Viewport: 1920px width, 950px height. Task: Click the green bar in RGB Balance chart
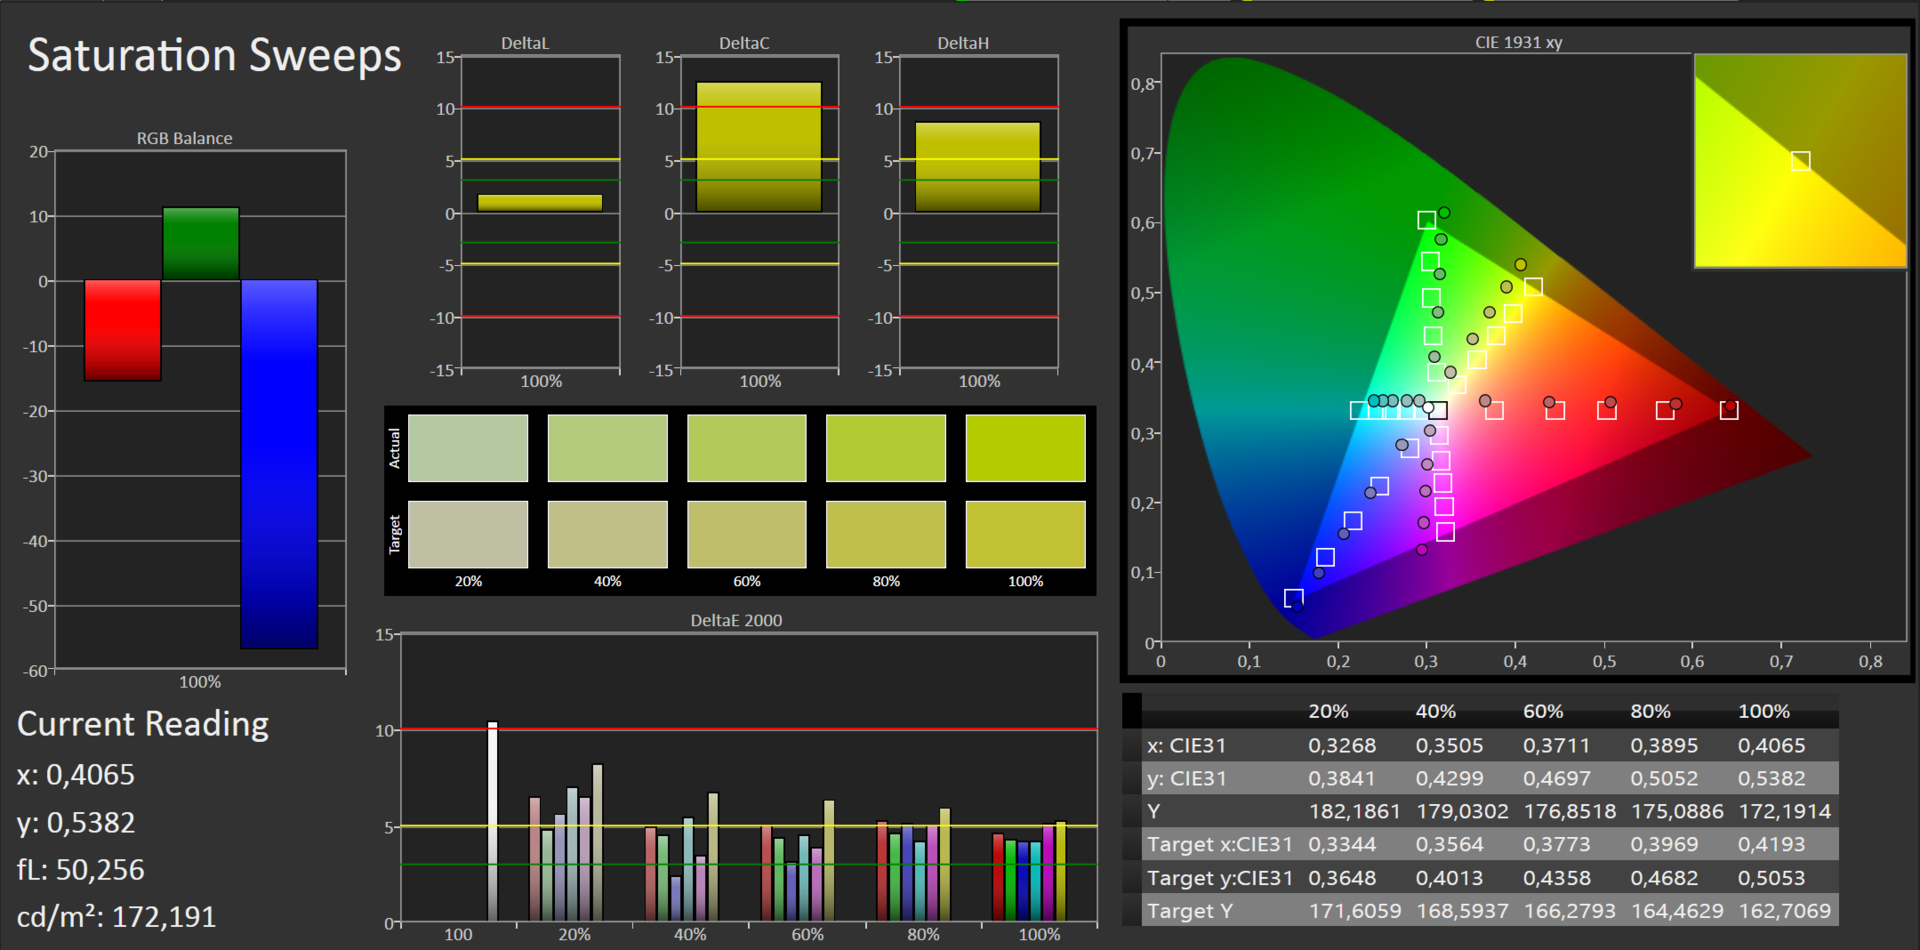tap(201, 244)
